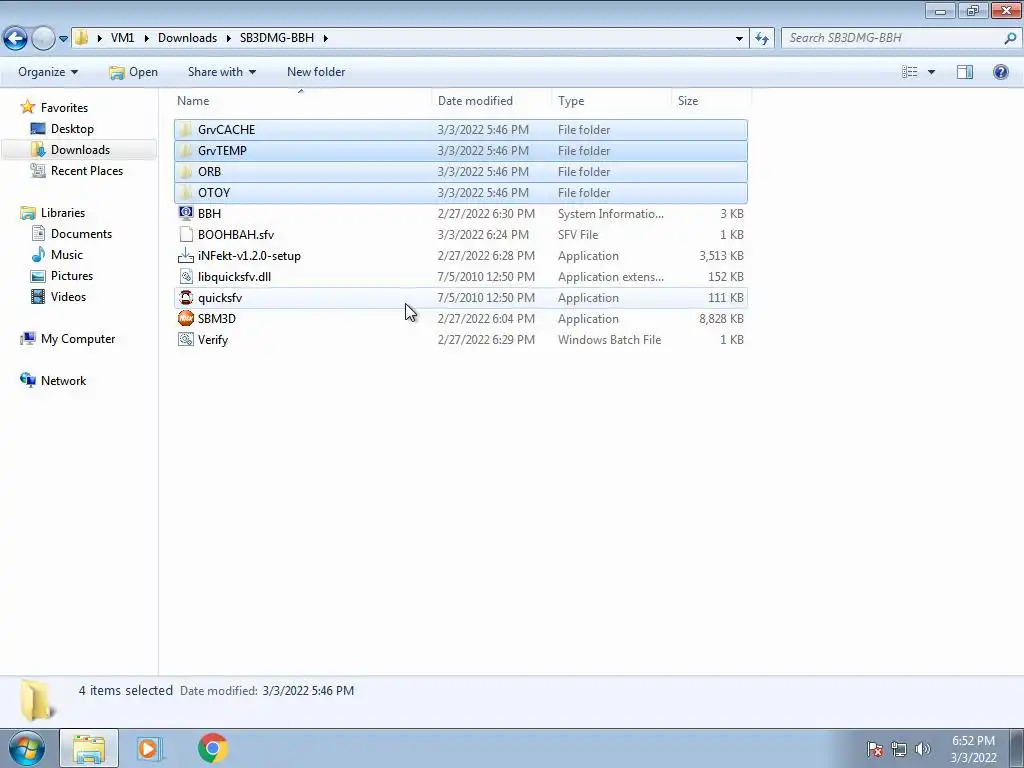
Task: Select the quicksfv application icon
Action: tap(186, 297)
